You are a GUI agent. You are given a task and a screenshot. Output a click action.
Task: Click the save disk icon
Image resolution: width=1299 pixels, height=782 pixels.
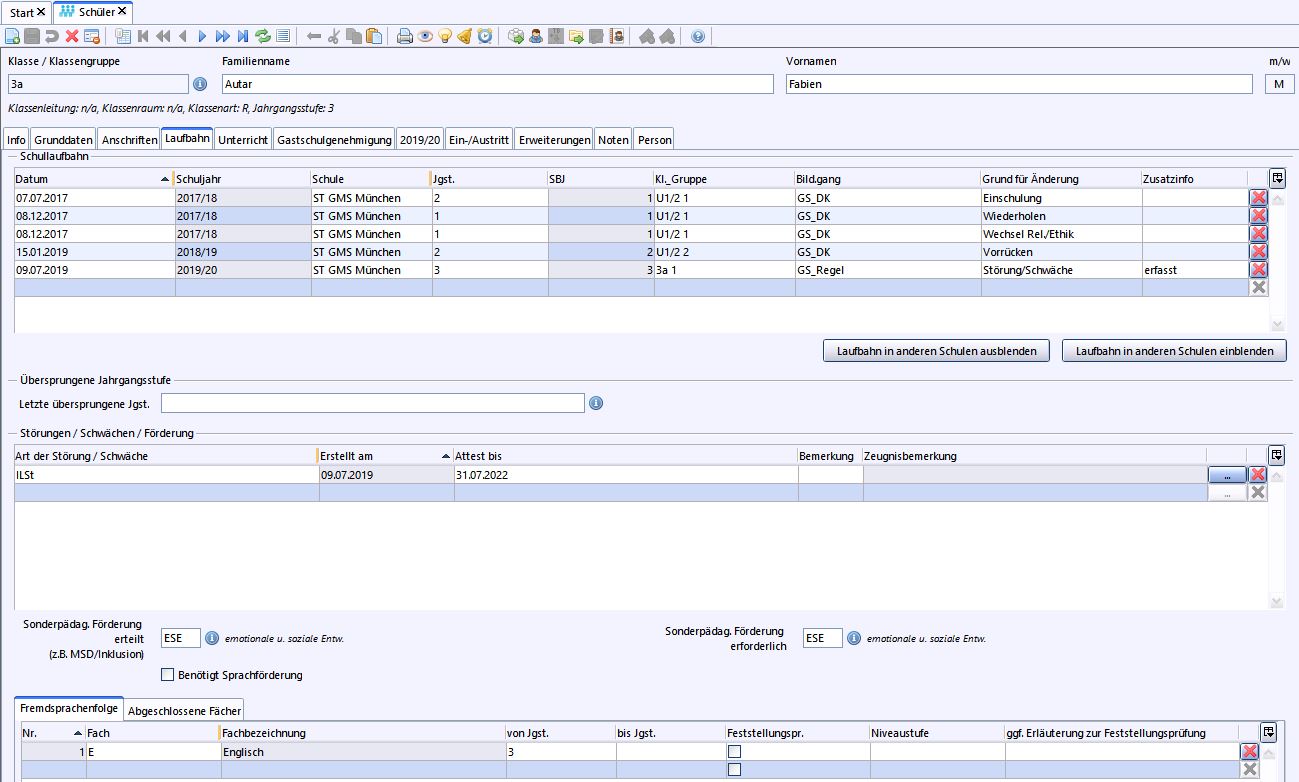tap(32, 36)
